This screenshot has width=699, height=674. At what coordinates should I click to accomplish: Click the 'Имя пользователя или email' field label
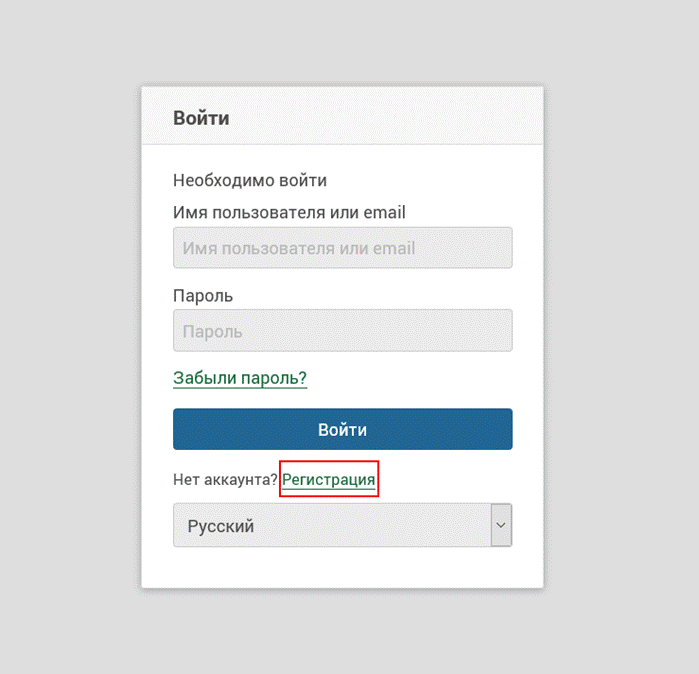click(289, 212)
